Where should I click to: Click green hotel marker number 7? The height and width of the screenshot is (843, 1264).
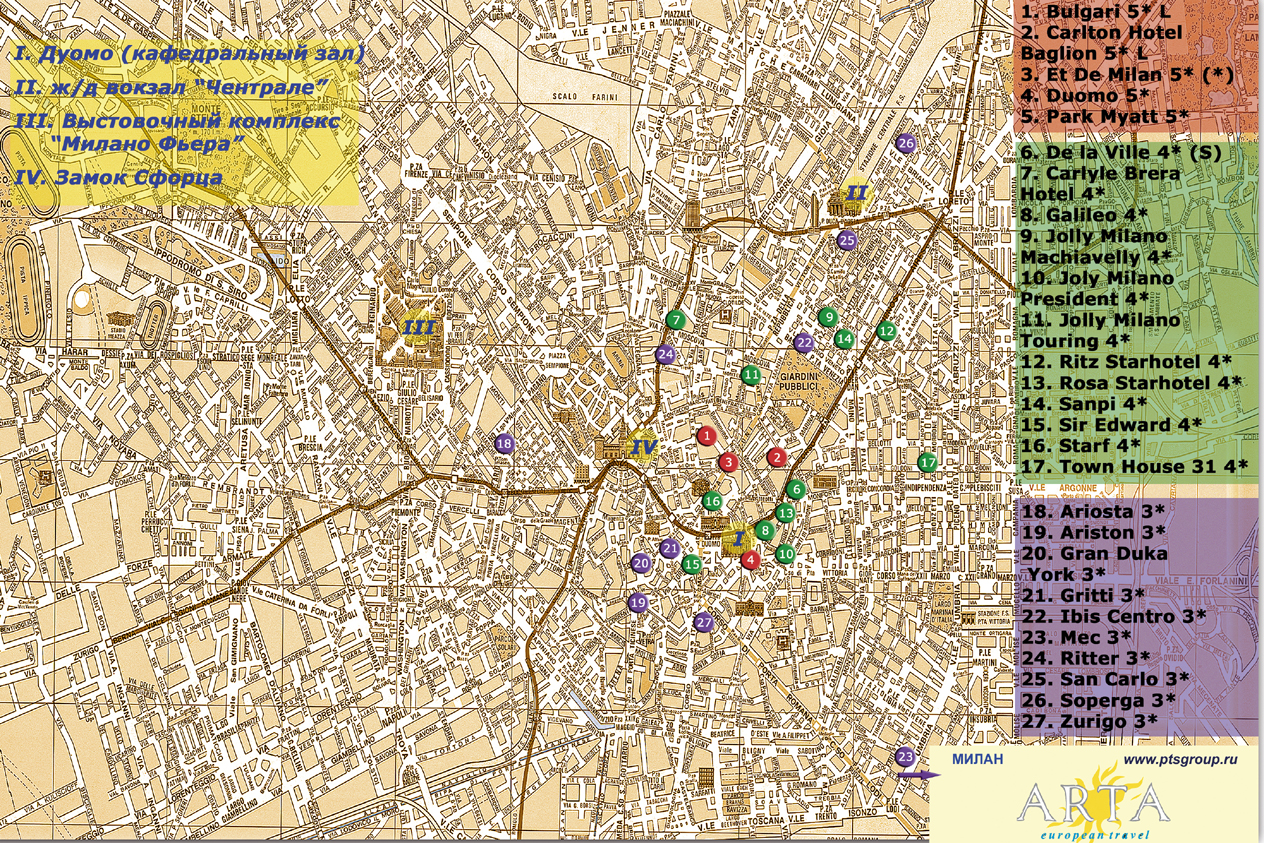[x=676, y=320]
